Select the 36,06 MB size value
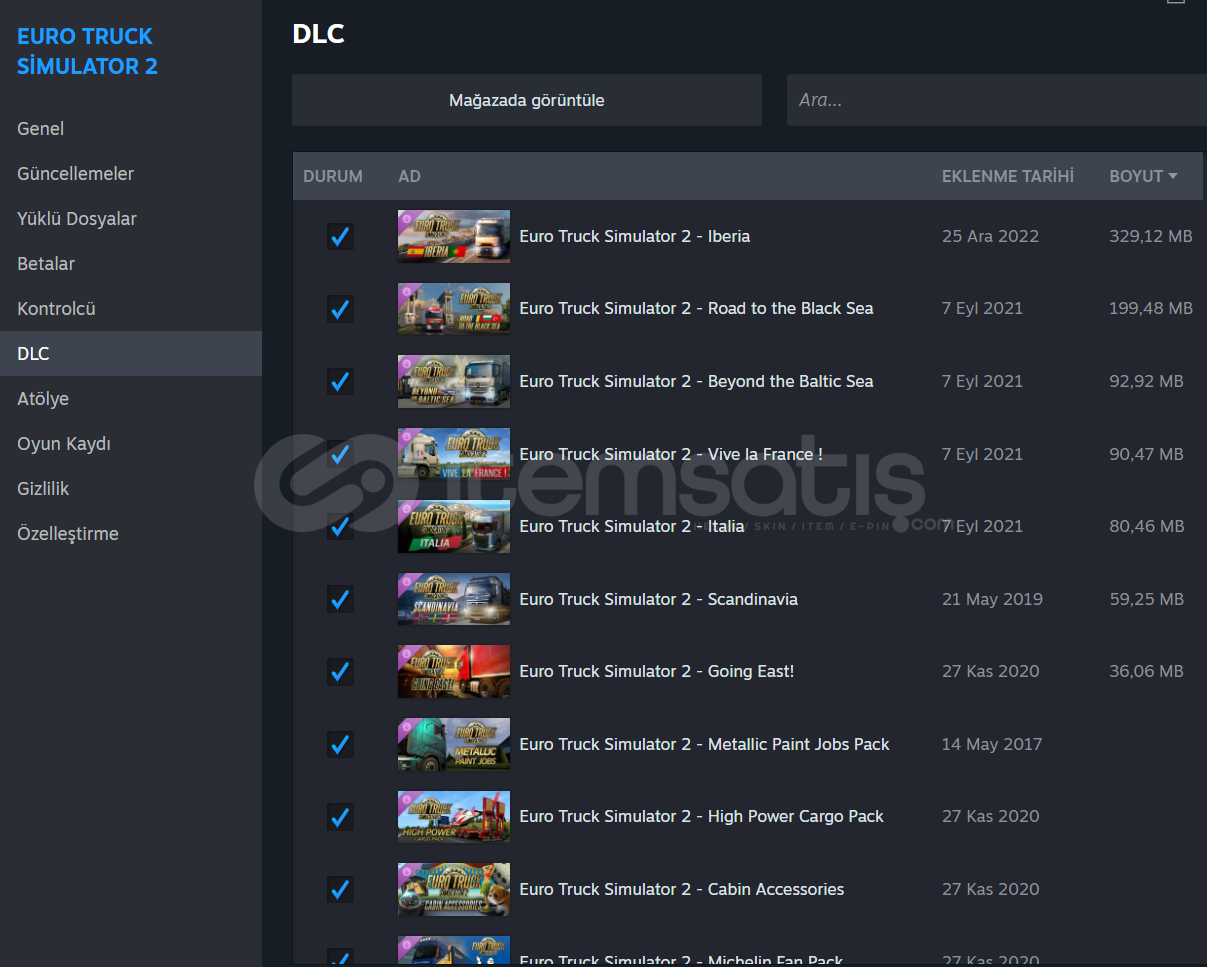Image resolution: width=1207 pixels, height=967 pixels. click(x=1146, y=672)
